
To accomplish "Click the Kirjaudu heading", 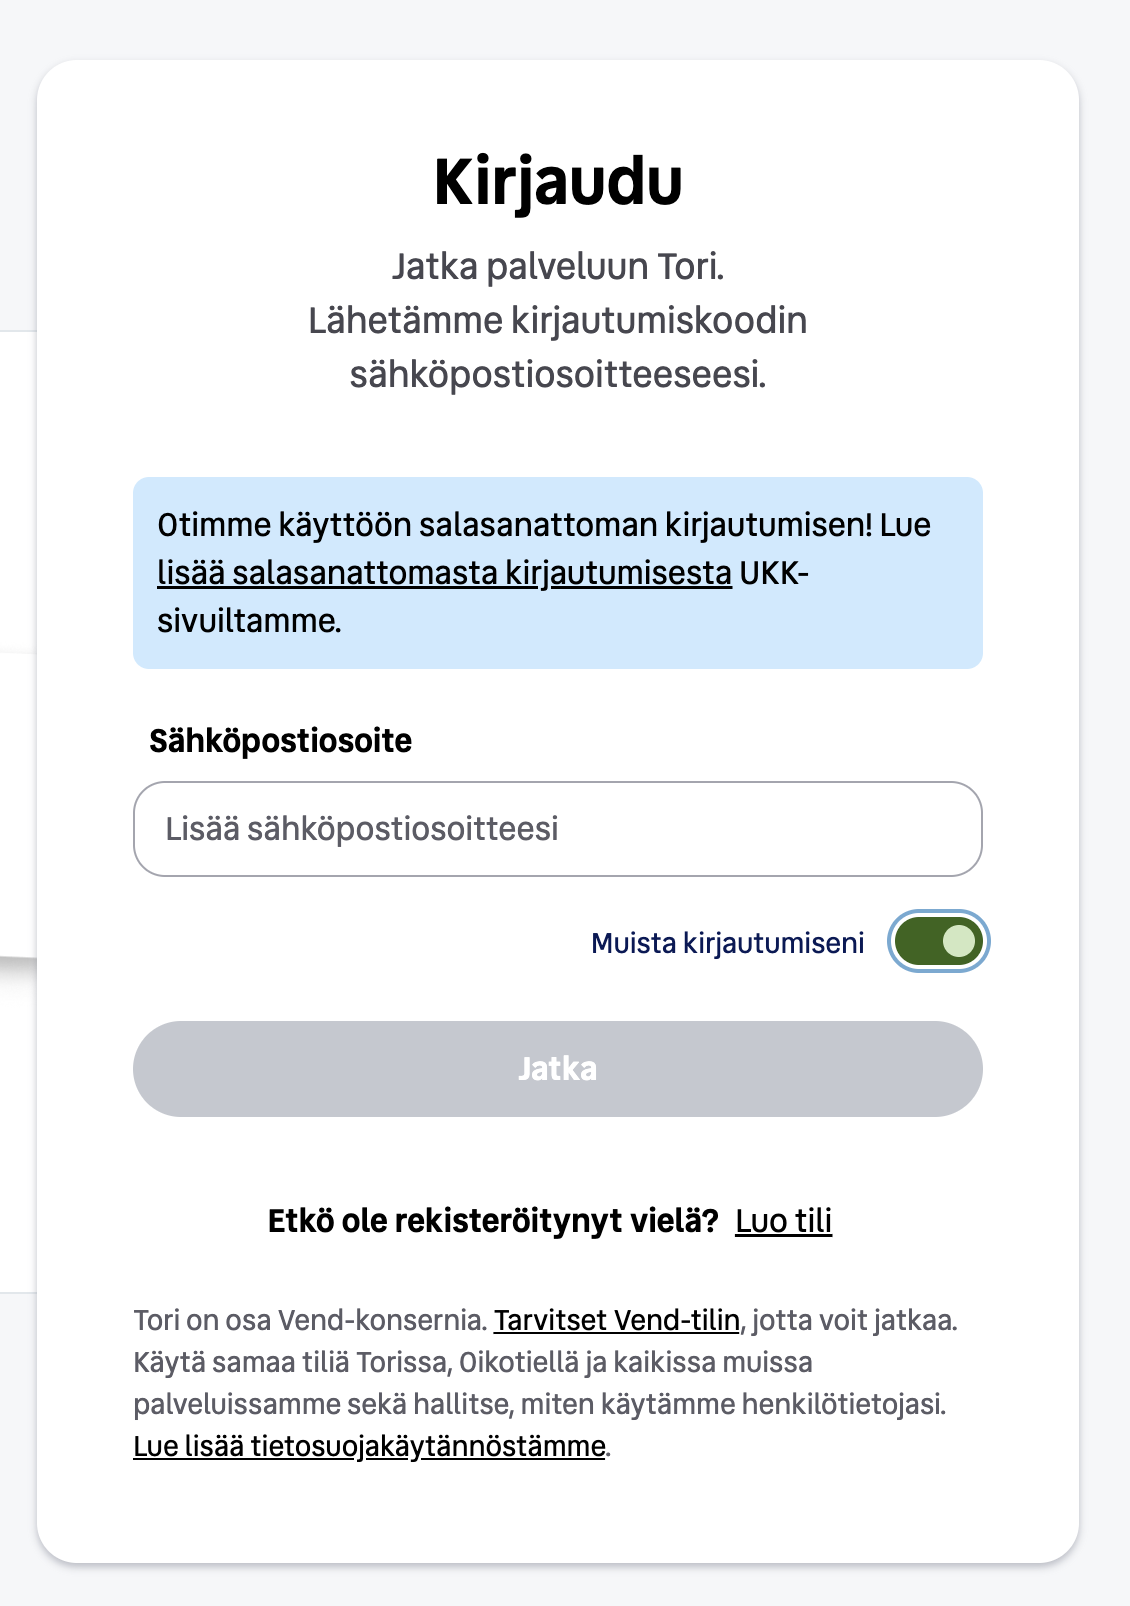I will 558,183.
